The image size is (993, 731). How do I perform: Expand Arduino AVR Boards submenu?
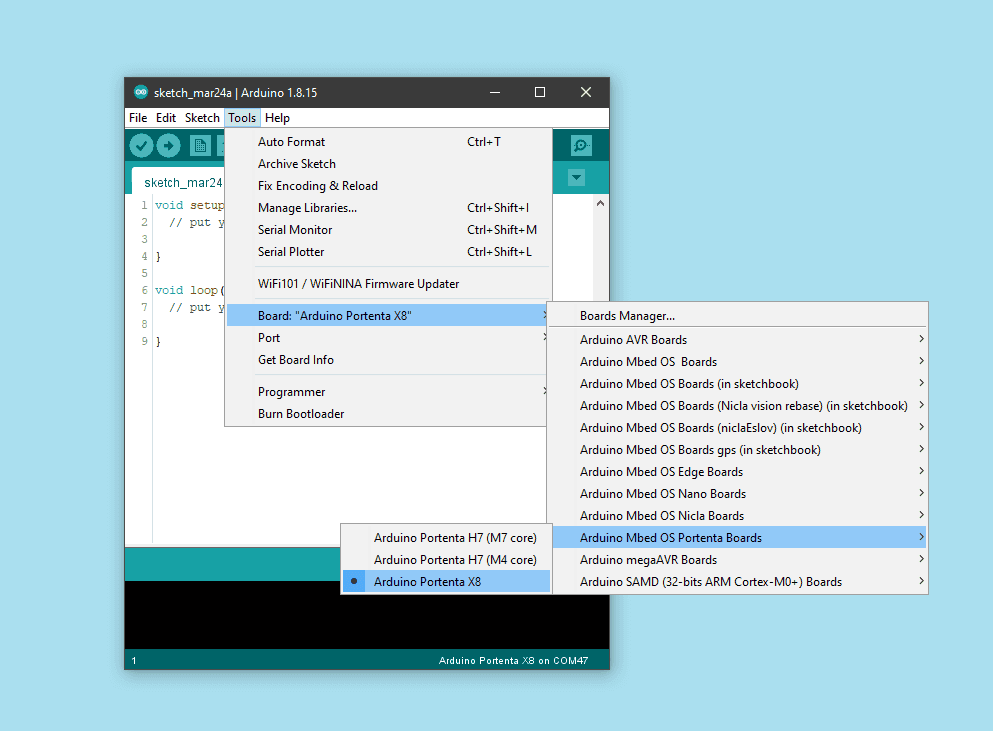[738, 340]
